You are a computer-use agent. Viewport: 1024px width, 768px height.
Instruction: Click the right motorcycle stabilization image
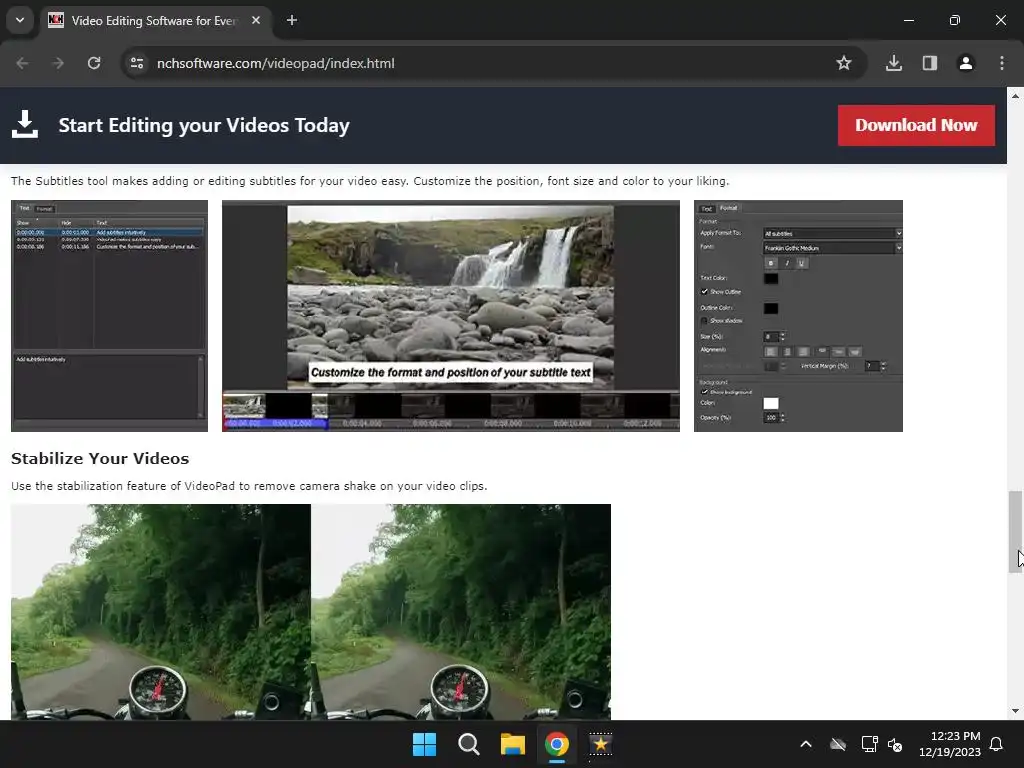click(461, 612)
